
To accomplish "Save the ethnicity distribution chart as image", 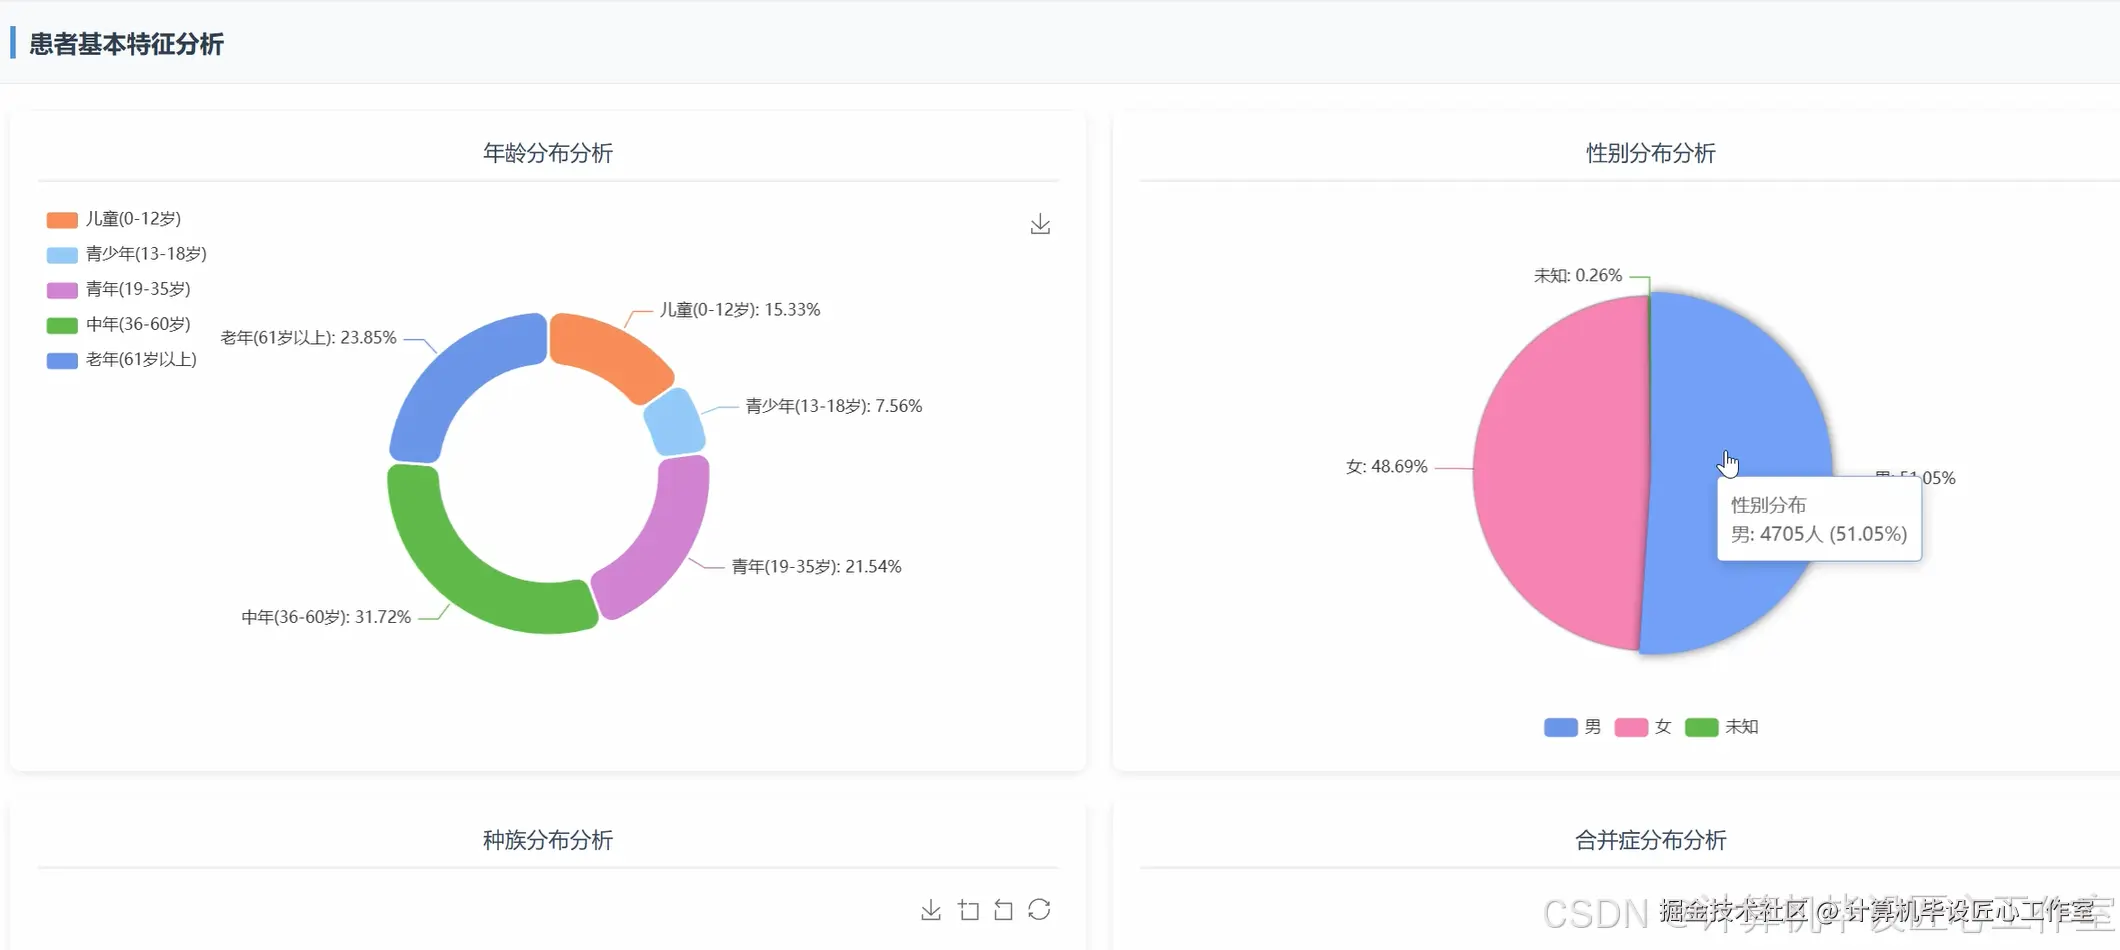I will 931,910.
